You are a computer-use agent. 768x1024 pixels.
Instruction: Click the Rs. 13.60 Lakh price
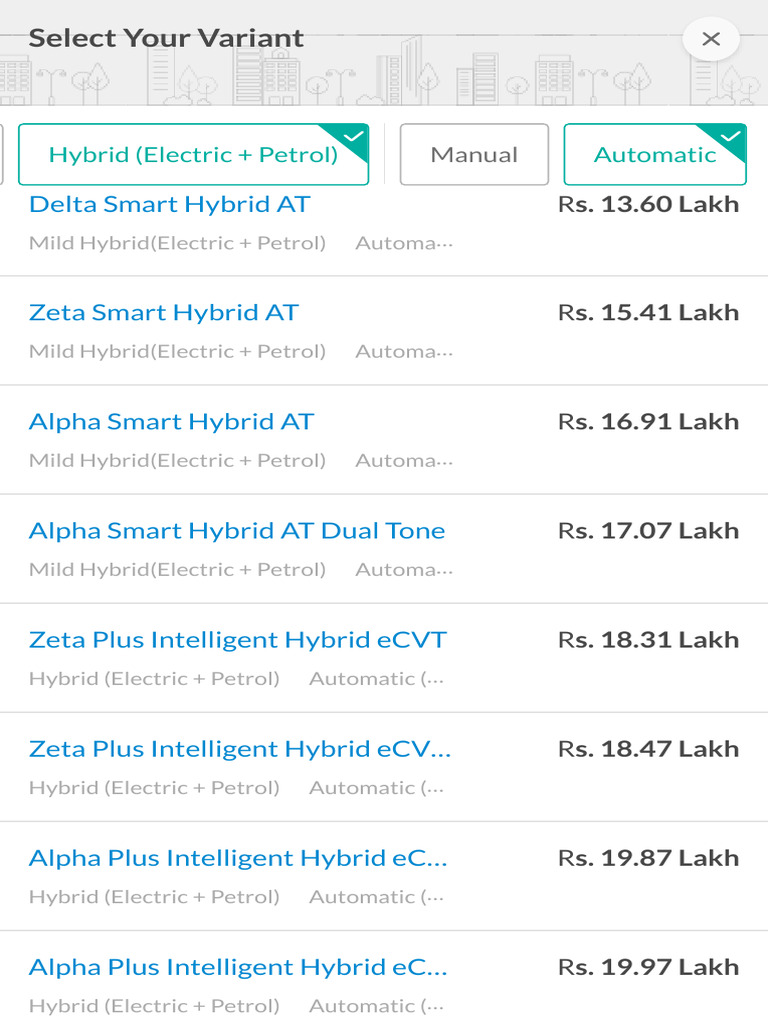pos(648,205)
